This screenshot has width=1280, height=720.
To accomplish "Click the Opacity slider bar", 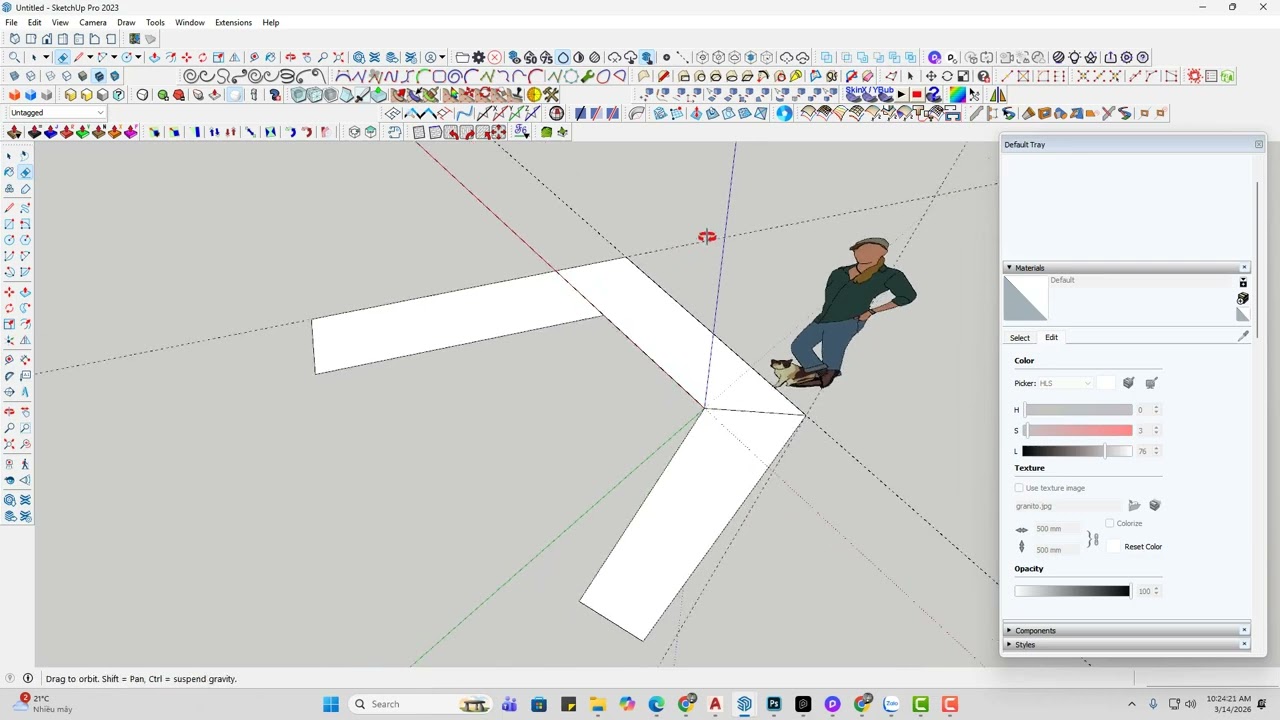I will 1072,591.
